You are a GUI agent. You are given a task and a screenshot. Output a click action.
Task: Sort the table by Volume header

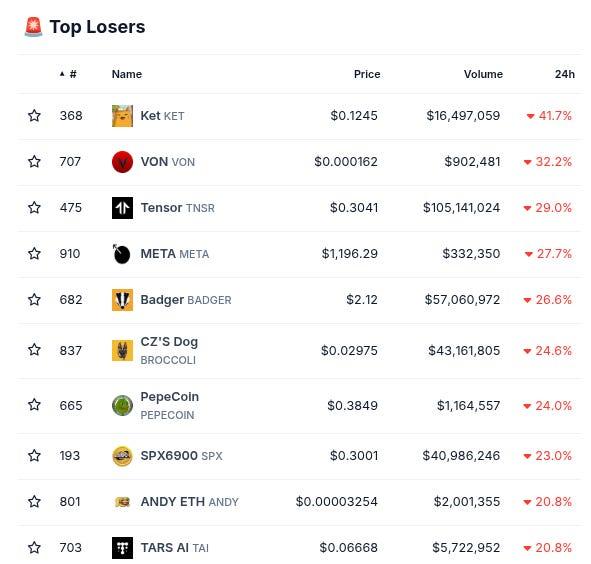click(x=483, y=74)
